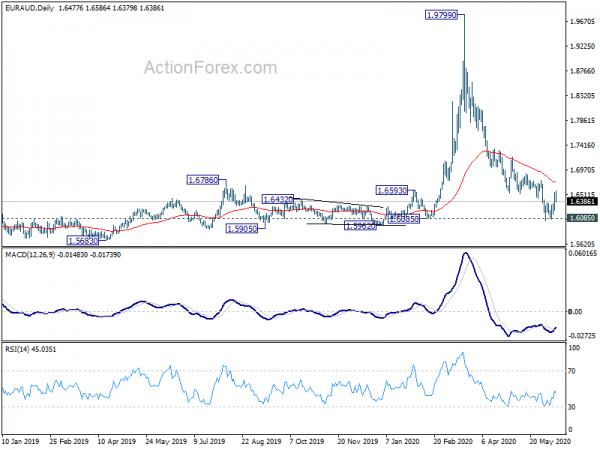The width and height of the screenshot is (600, 450).
Task: Click the 7 Oct 2019 date marker
Action: point(307,441)
